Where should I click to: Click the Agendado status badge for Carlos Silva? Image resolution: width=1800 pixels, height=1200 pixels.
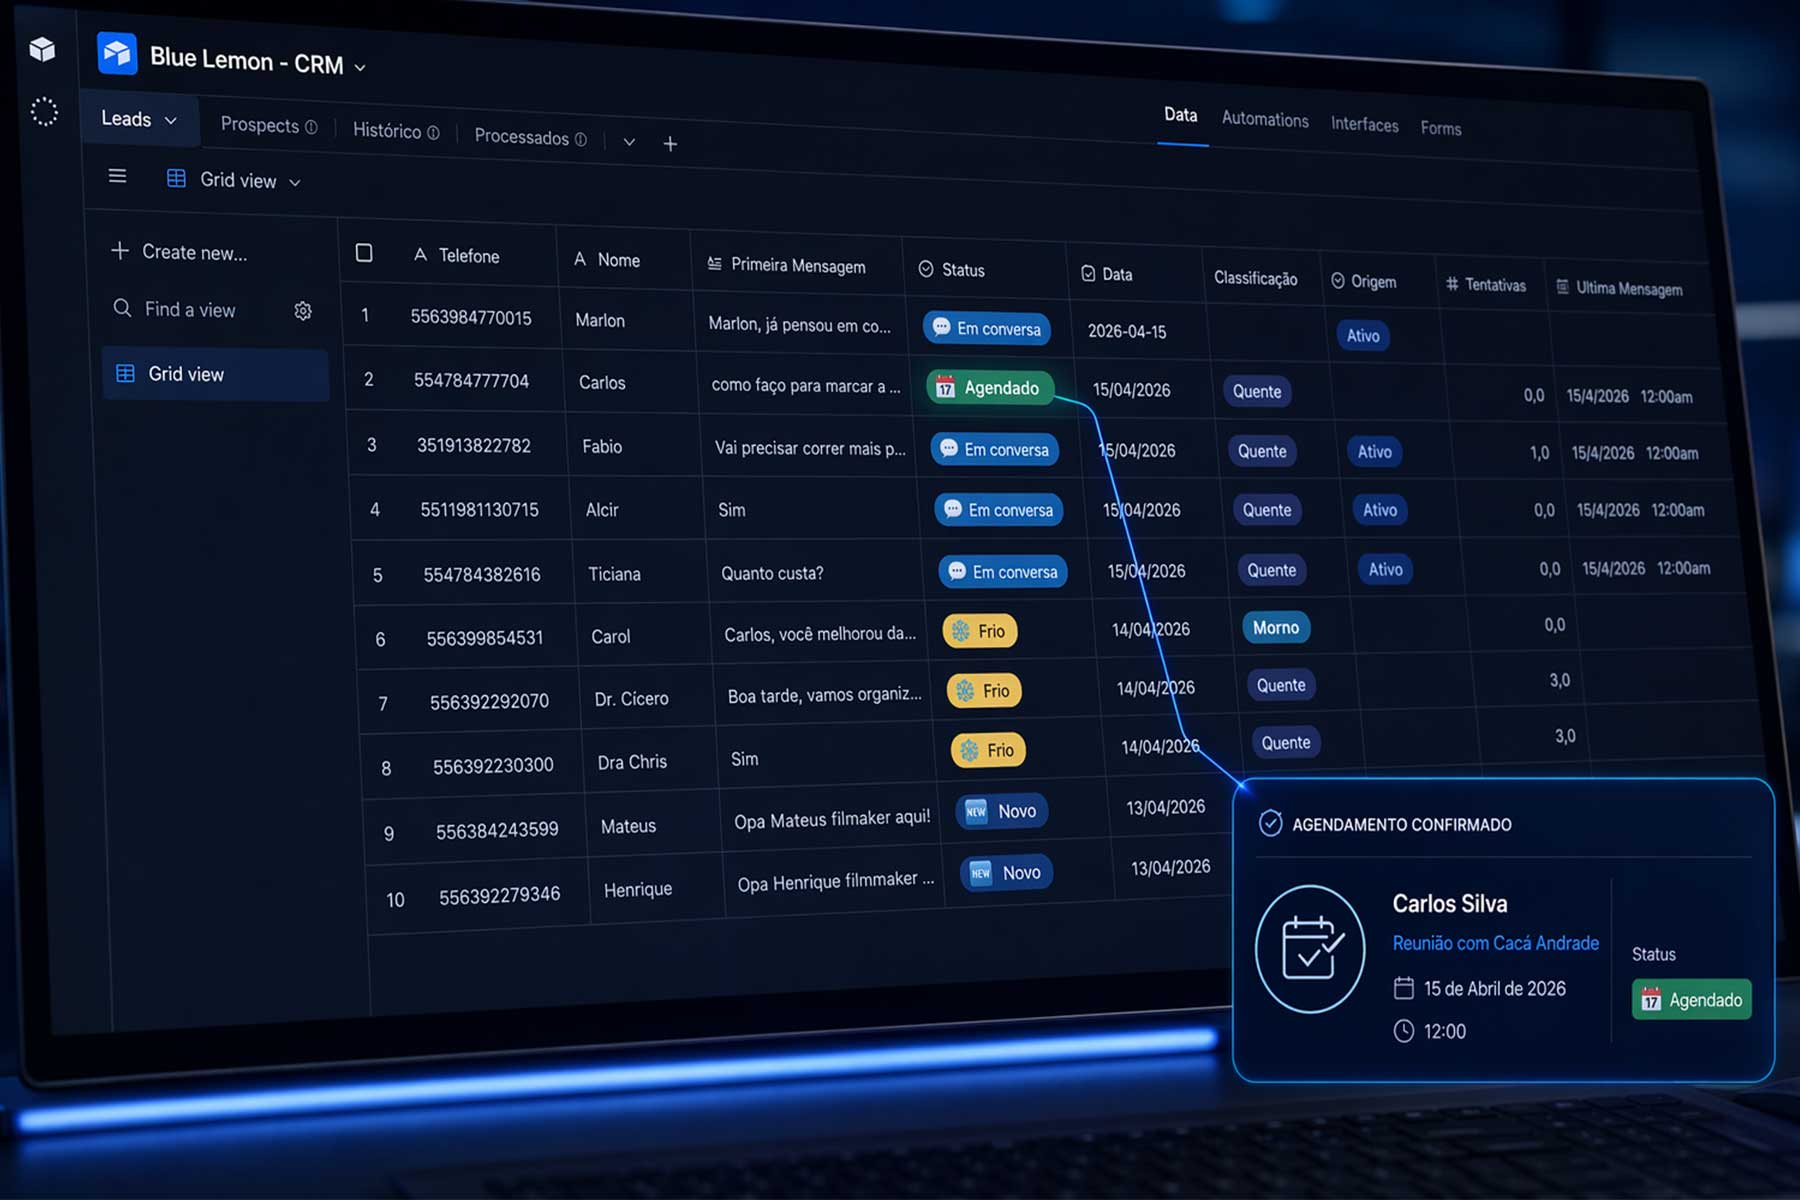coord(1691,999)
